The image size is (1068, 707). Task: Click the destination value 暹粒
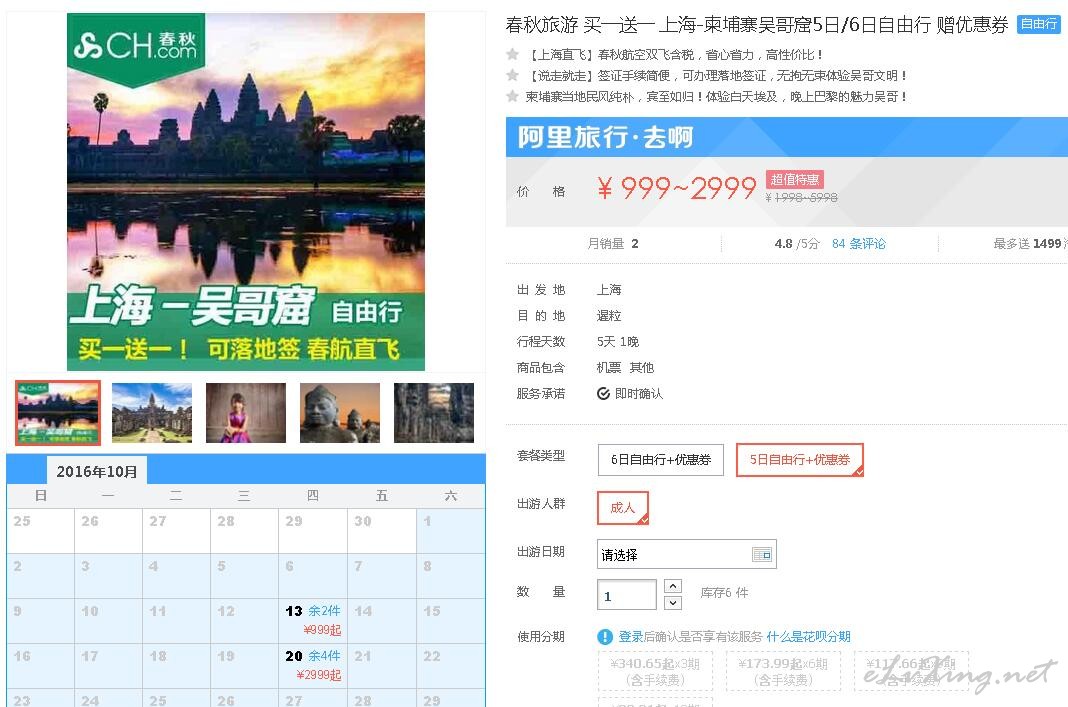pyautogui.click(x=609, y=315)
